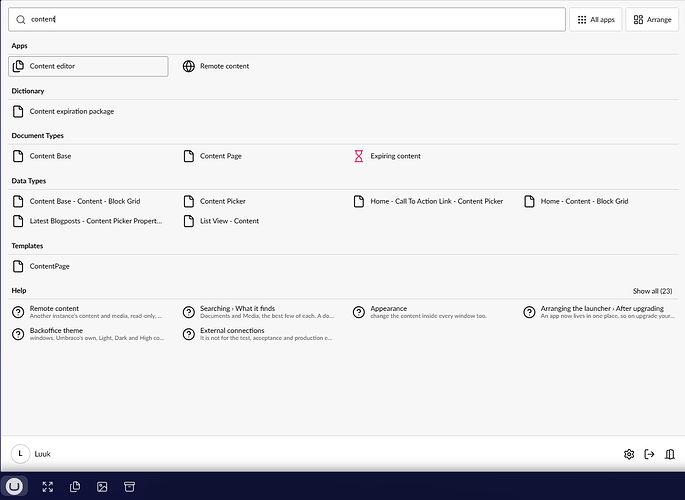Open 'Latest Blogposts - Content Picker Propert...'
The image size is (685, 500).
[x=96, y=221]
